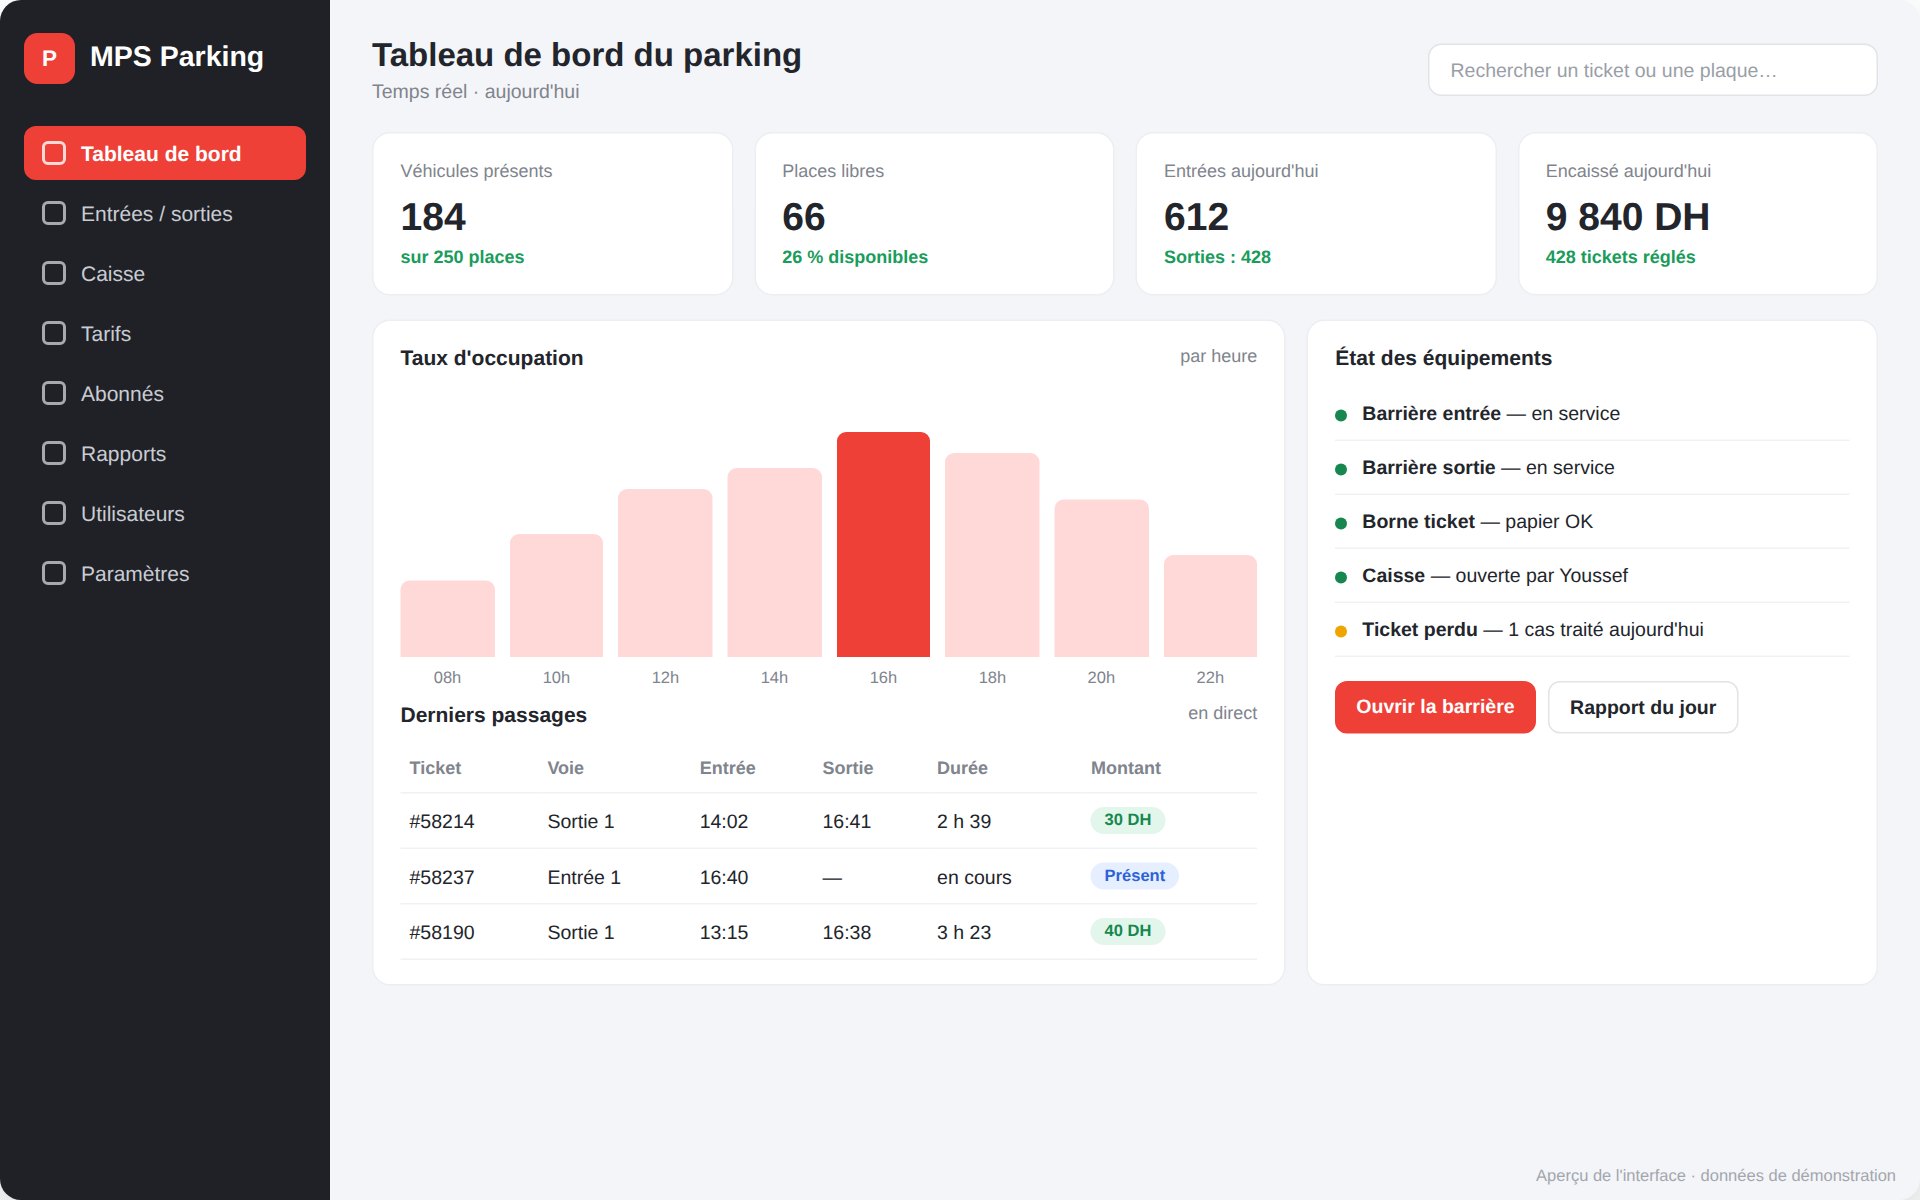Click the Sorties : 428 text
The image size is (1920, 1200).
point(1217,257)
